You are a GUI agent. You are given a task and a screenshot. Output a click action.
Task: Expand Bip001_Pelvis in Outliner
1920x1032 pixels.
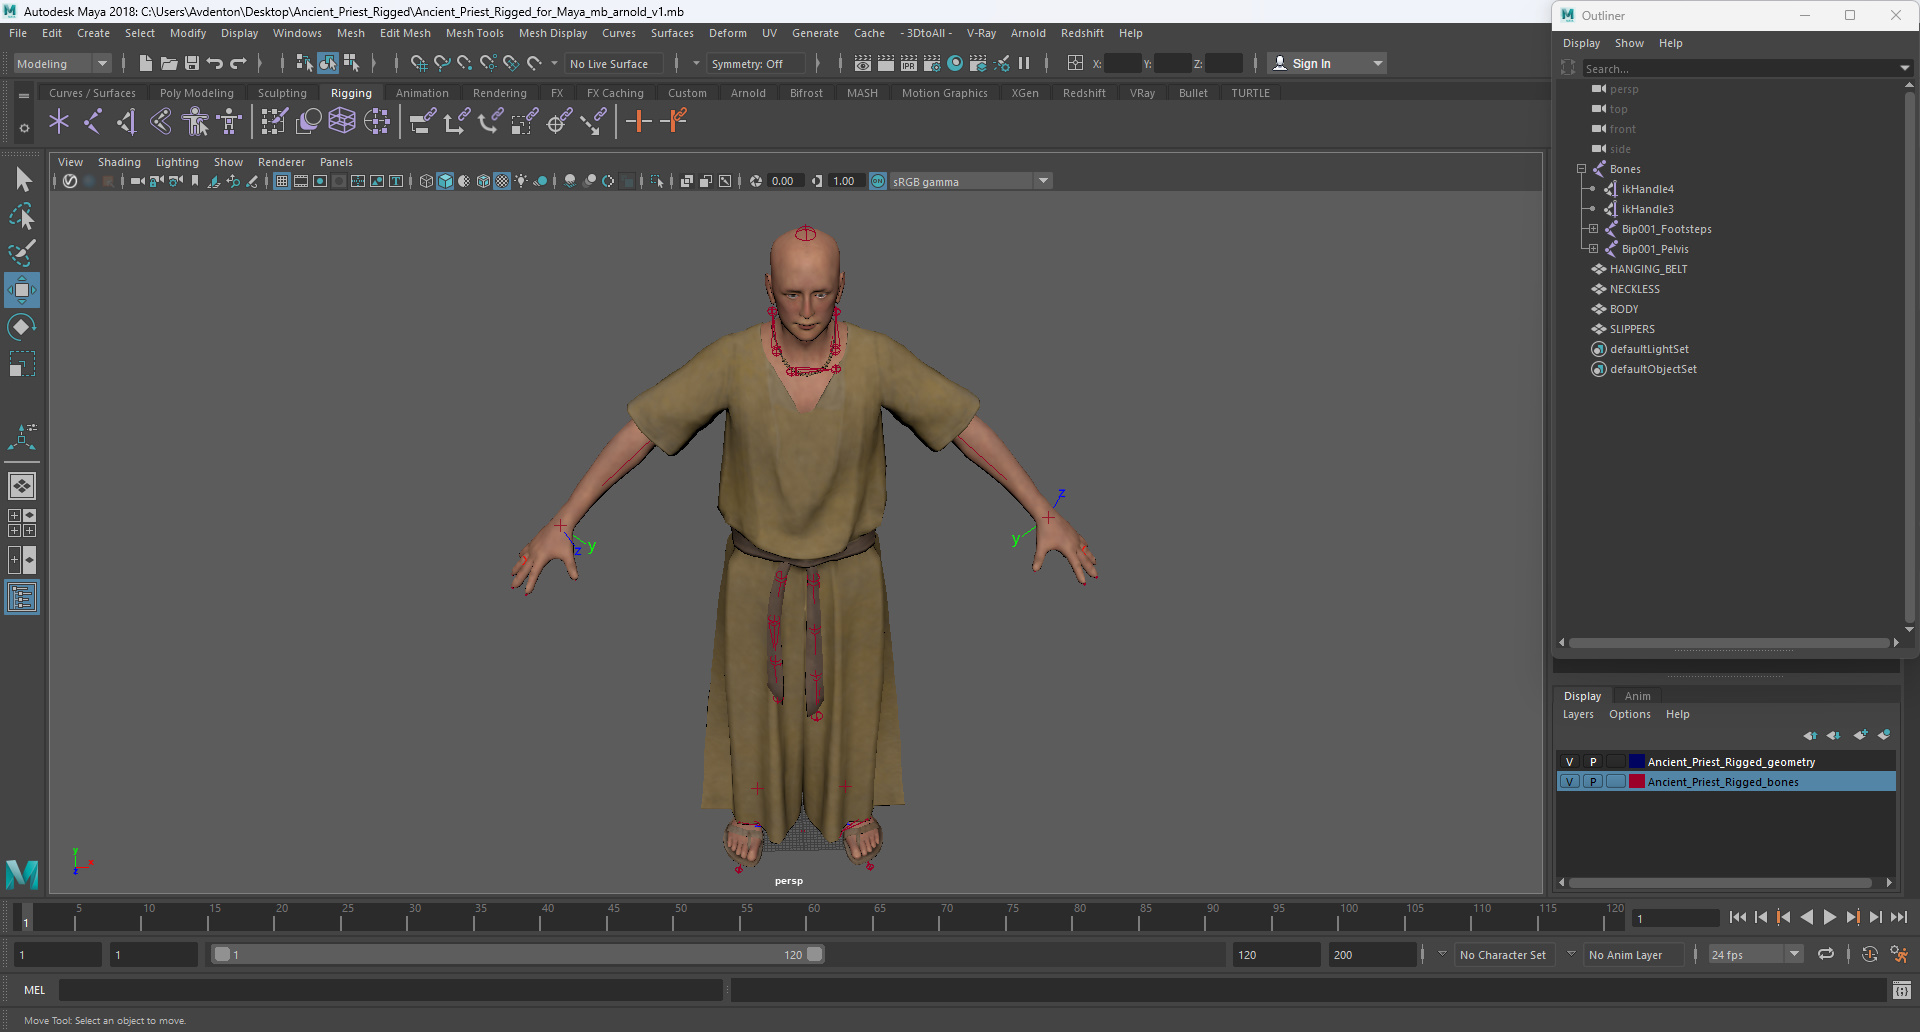1593,249
